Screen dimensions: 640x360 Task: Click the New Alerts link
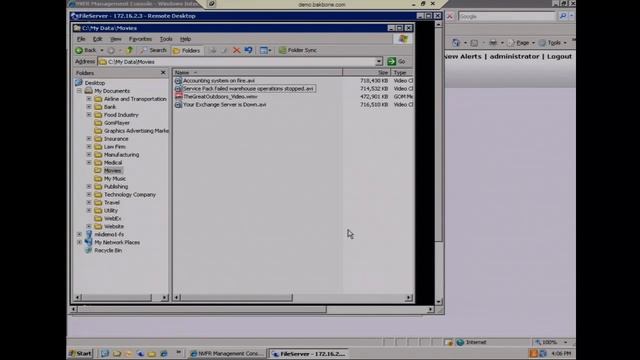click(x=463, y=57)
